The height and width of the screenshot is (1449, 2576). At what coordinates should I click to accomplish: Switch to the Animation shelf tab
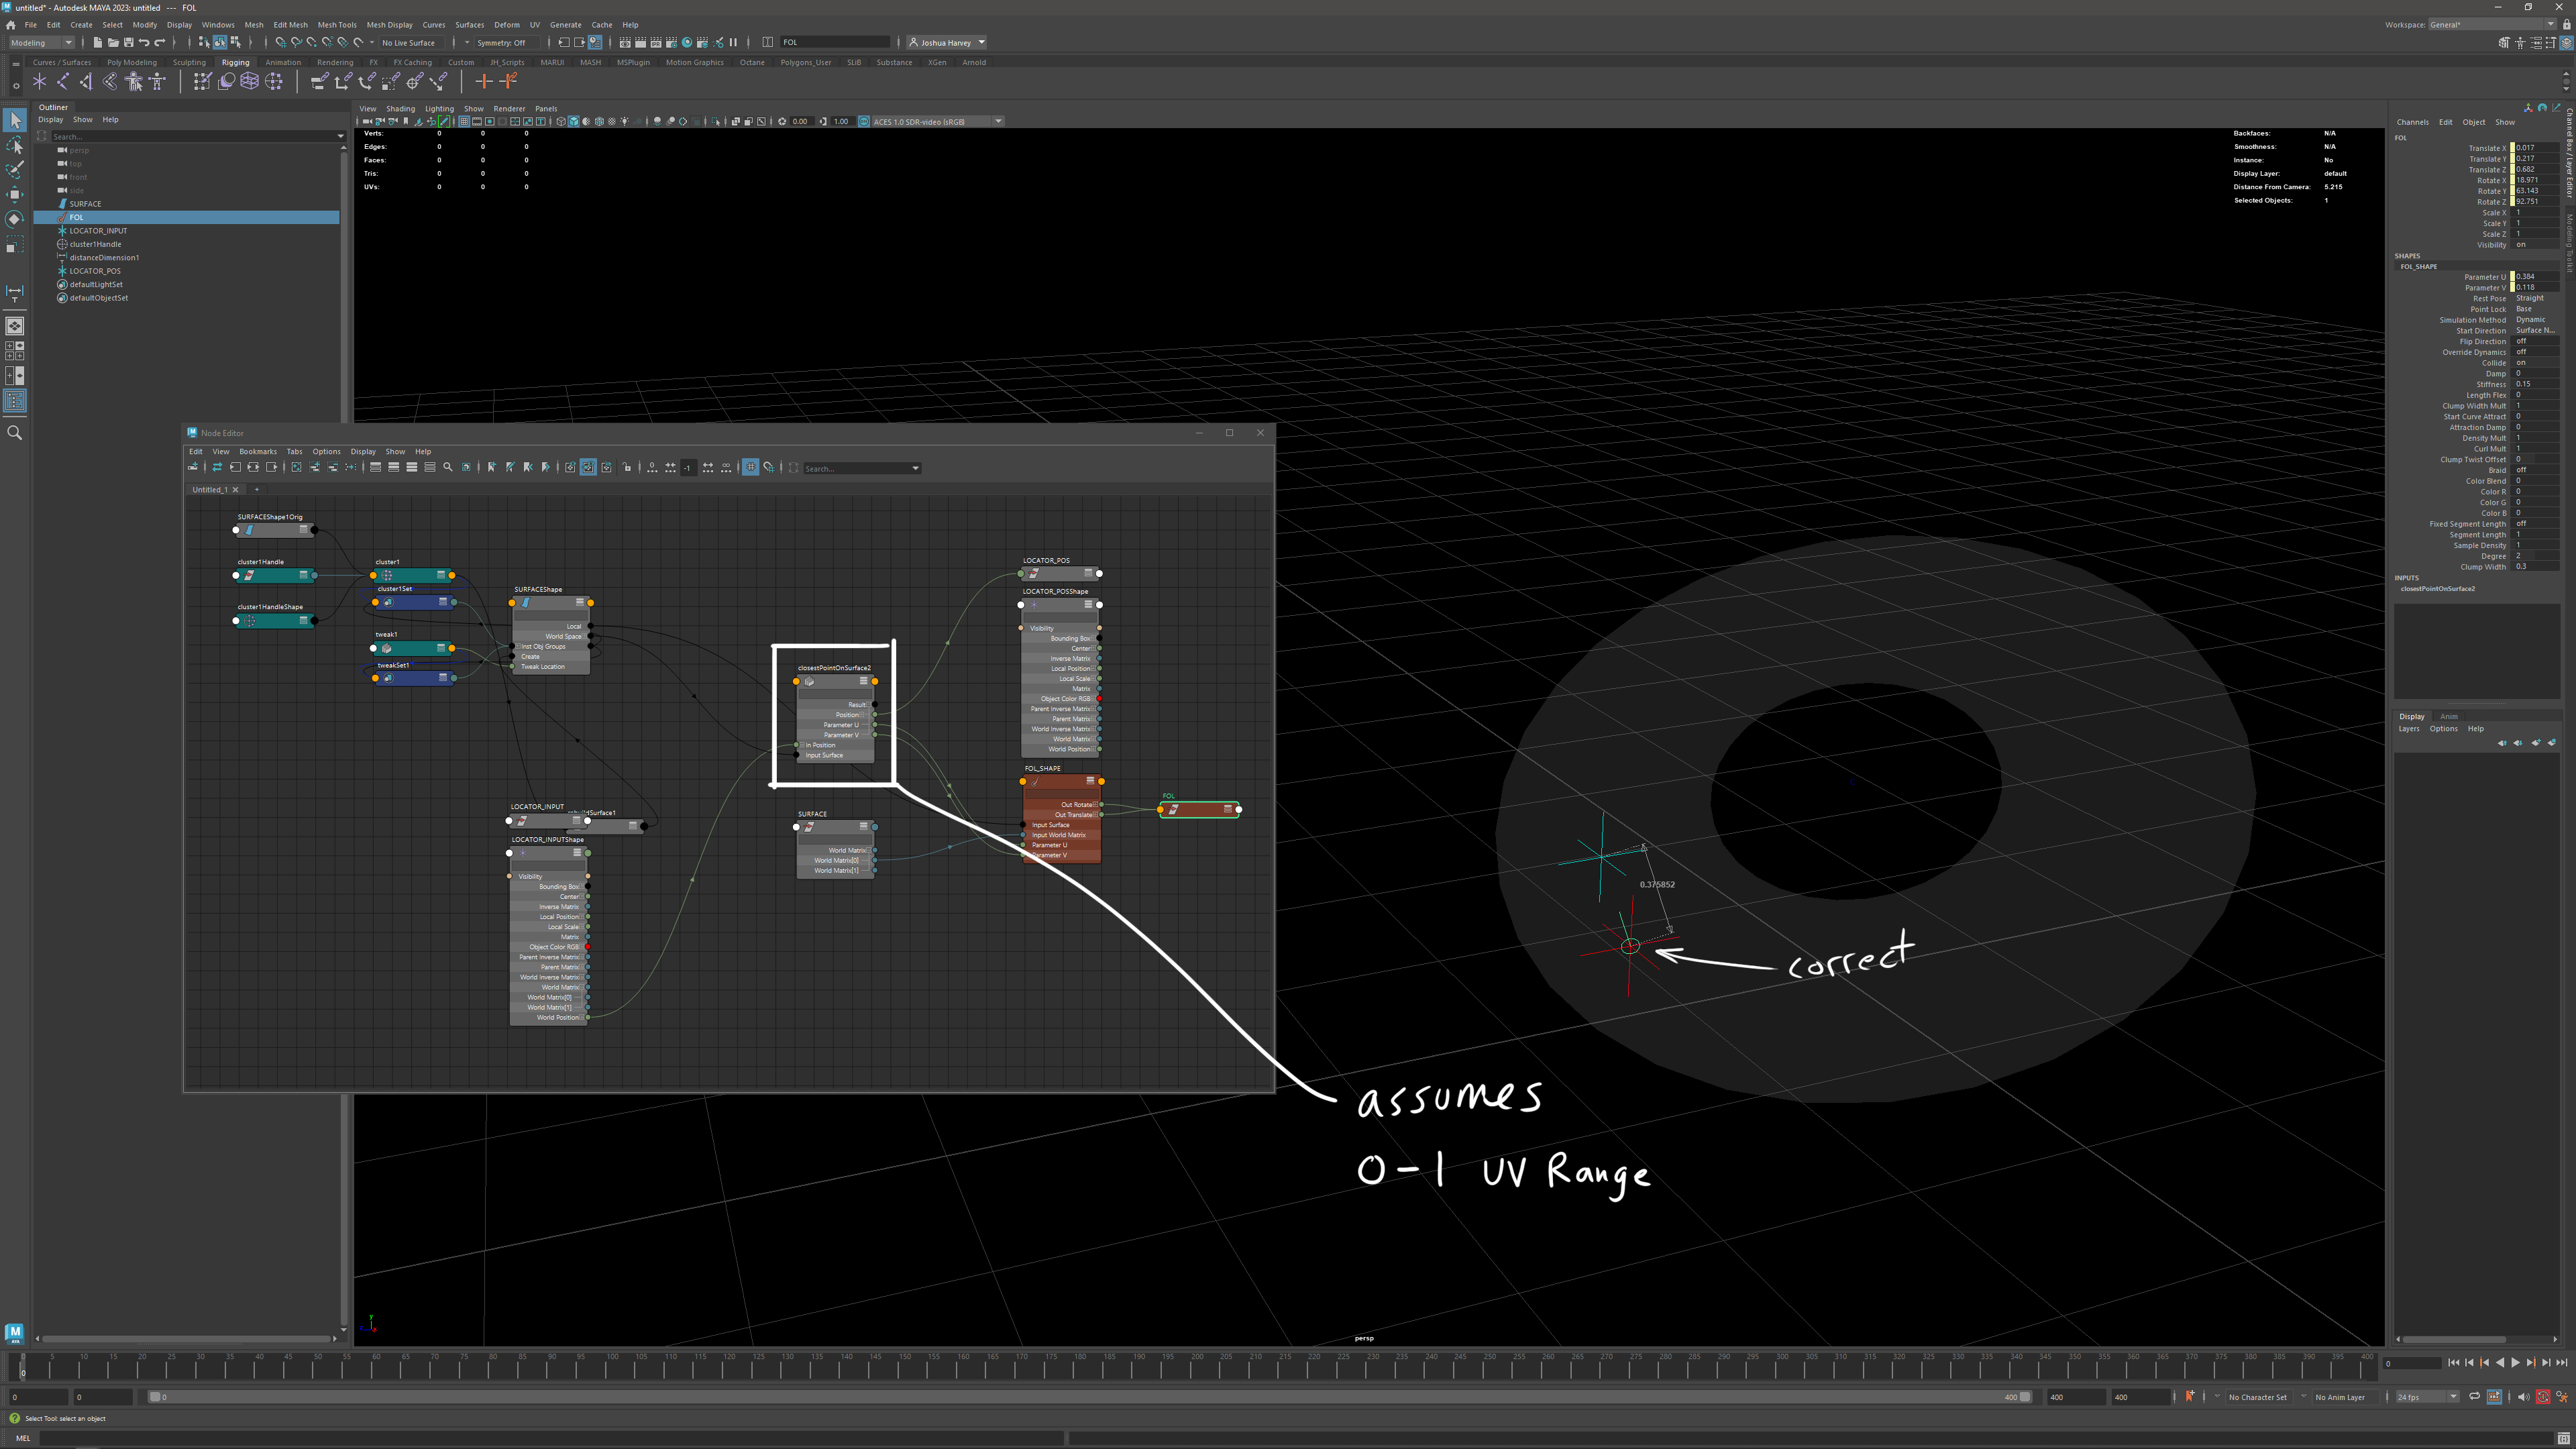[283, 62]
